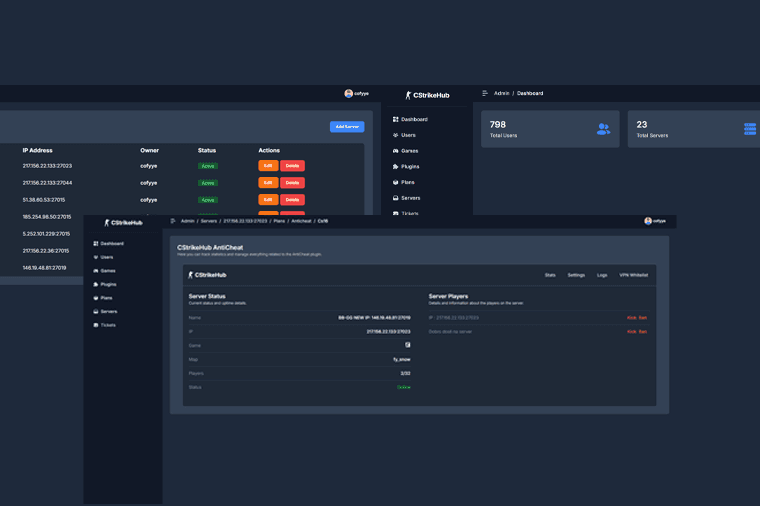The height and width of the screenshot is (506, 760).
Task: Select Plans in the Admin Dashboard window sidebar
Action: pyautogui.click(x=403, y=182)
